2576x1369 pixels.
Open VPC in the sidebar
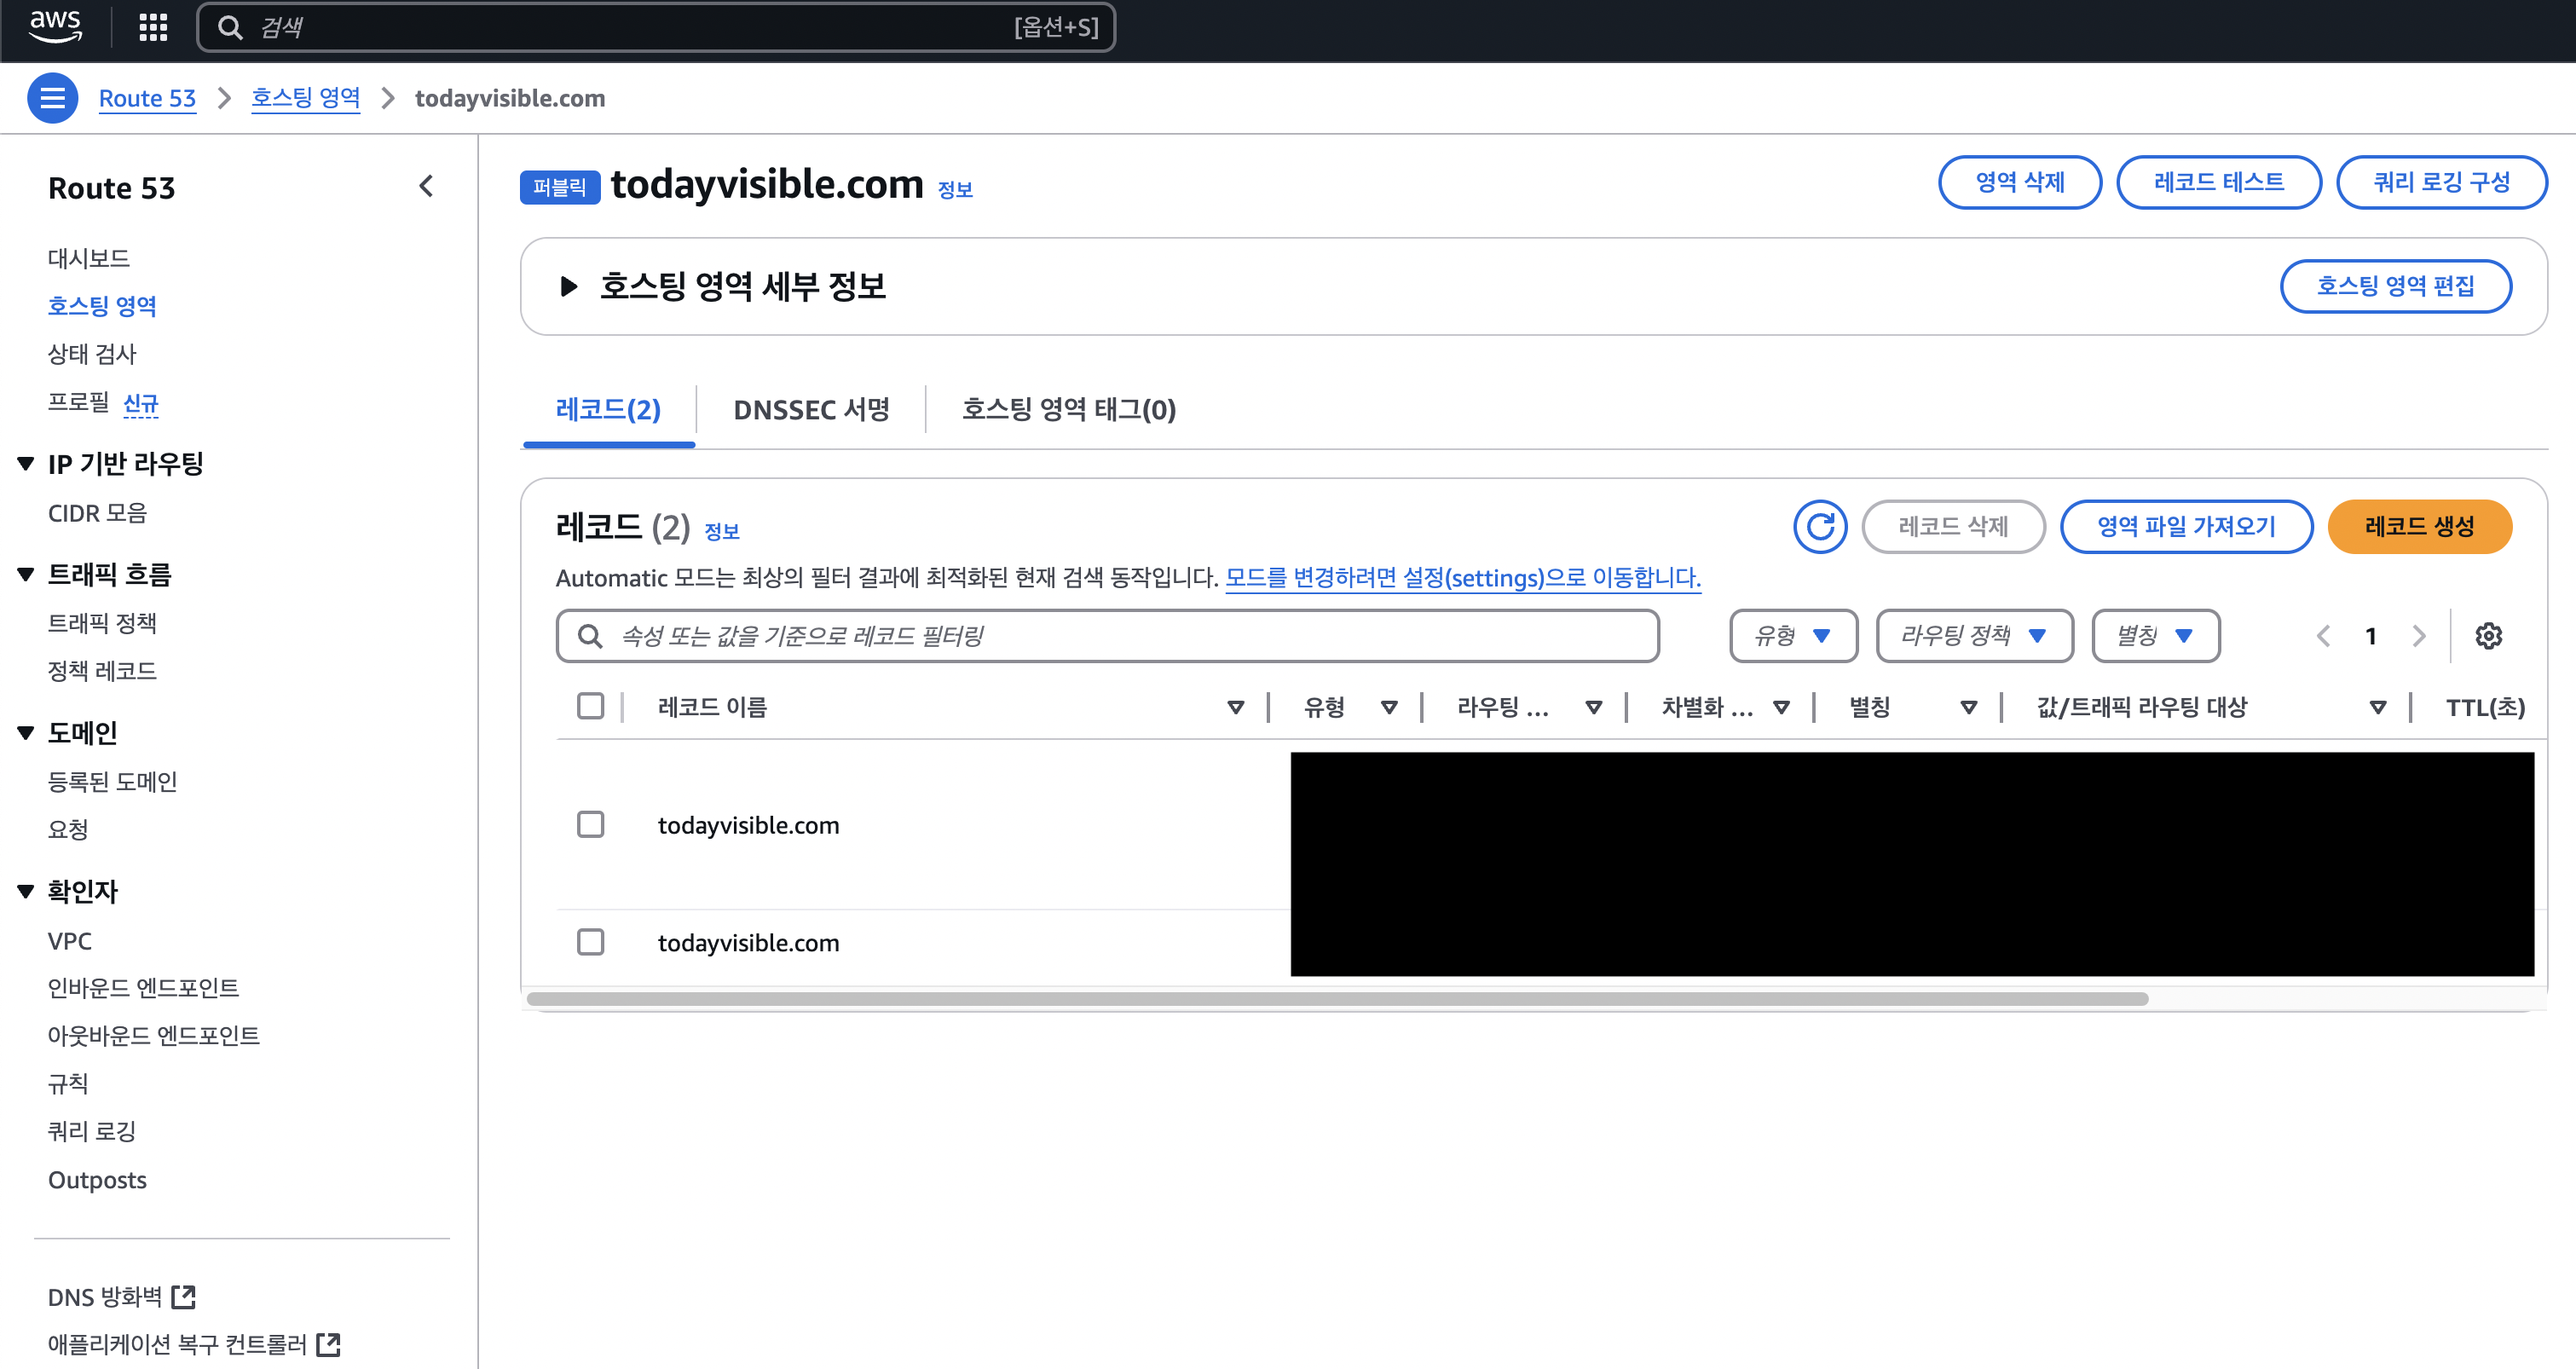[x=70, y=941]
